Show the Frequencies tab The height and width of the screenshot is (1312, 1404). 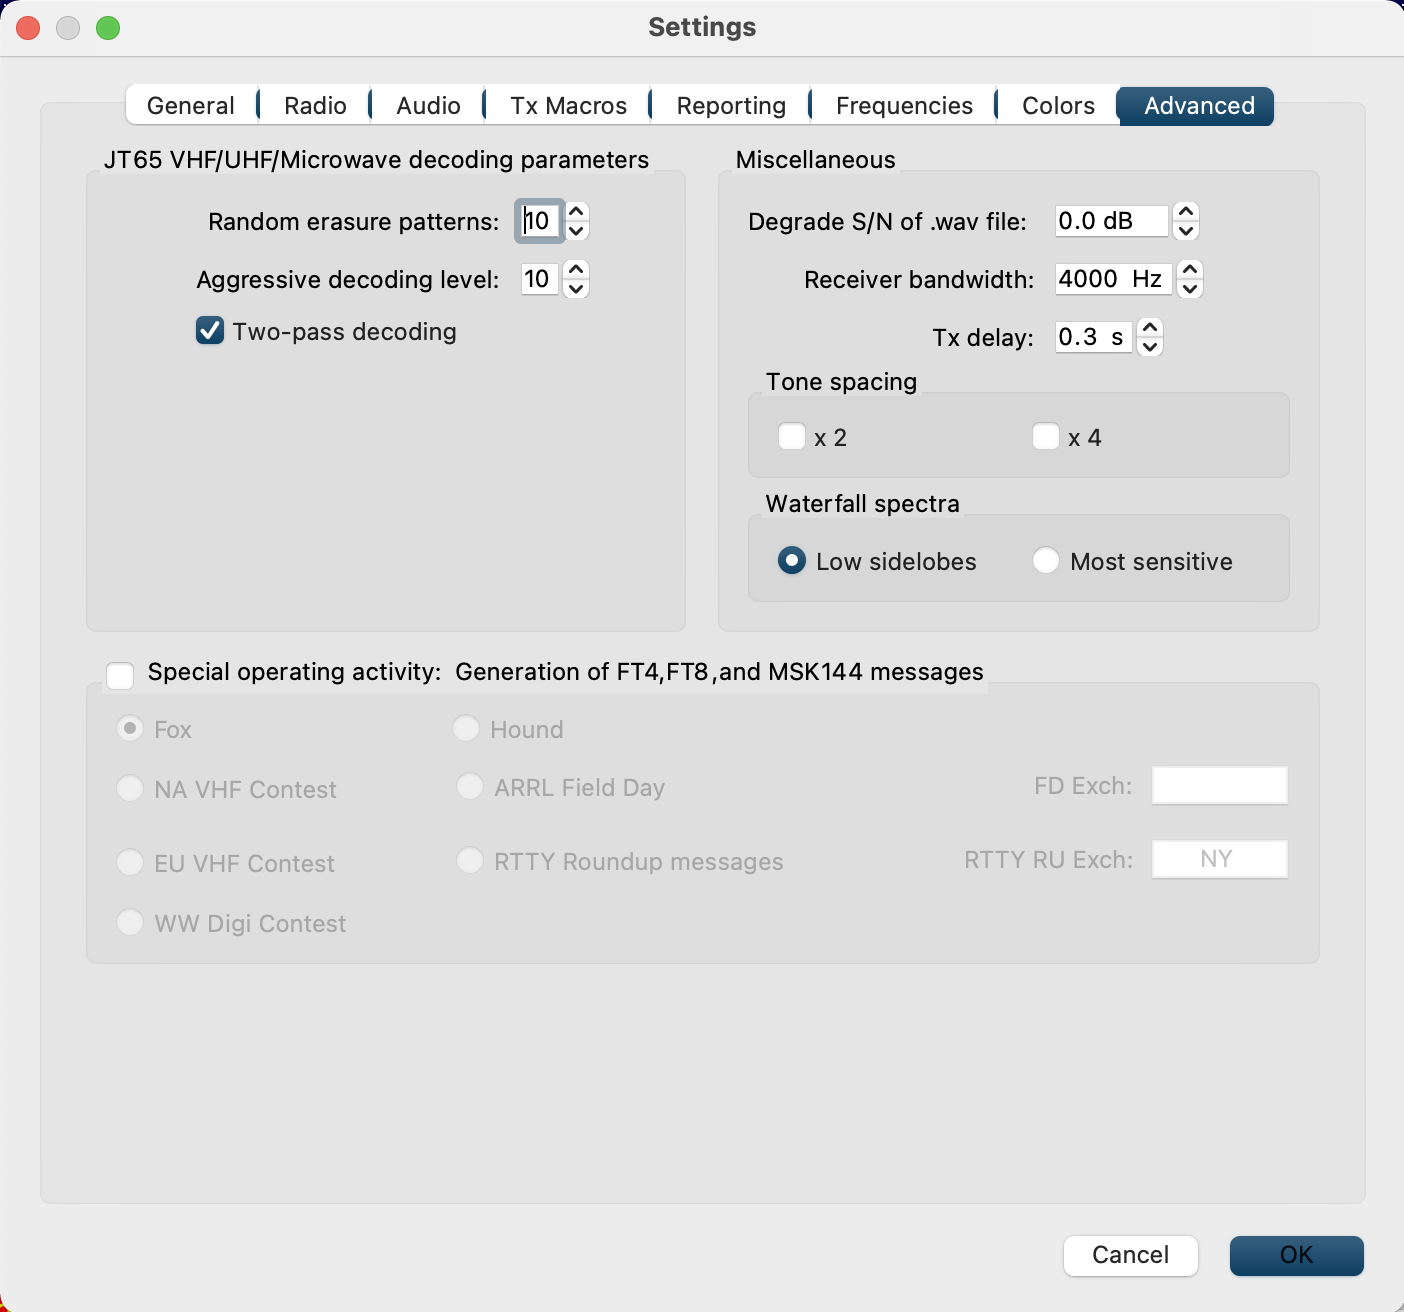click(x=904, y=106)
